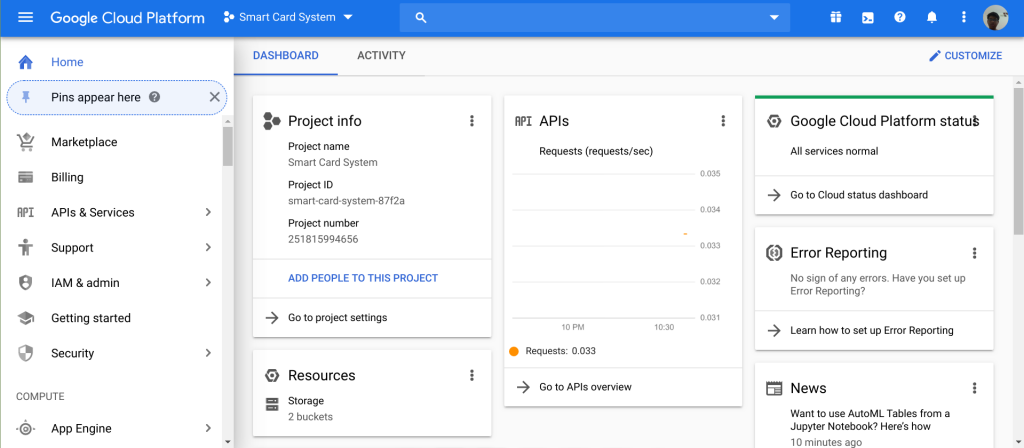The image size is (1024, 448).
Task: Open the gift free trial icon
Action: click(836, 18)
